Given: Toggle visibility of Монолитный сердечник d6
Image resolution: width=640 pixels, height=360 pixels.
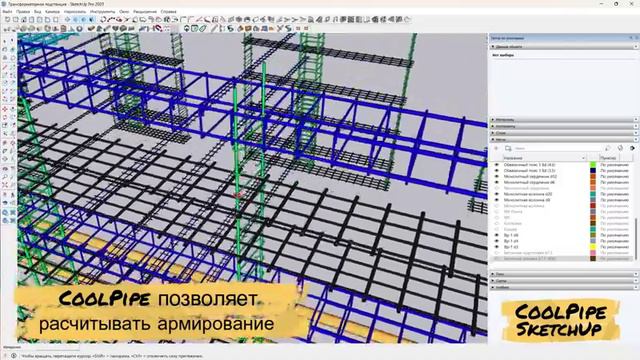Looking at the screenshot, I should [x=497, y=182].
